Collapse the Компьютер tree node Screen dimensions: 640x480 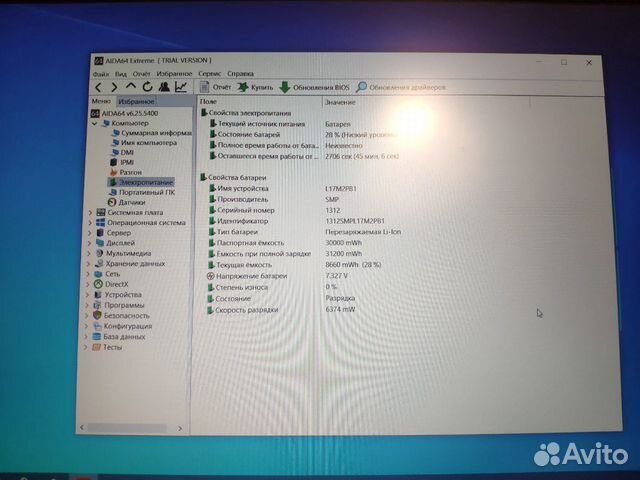(x=94, y=123)
